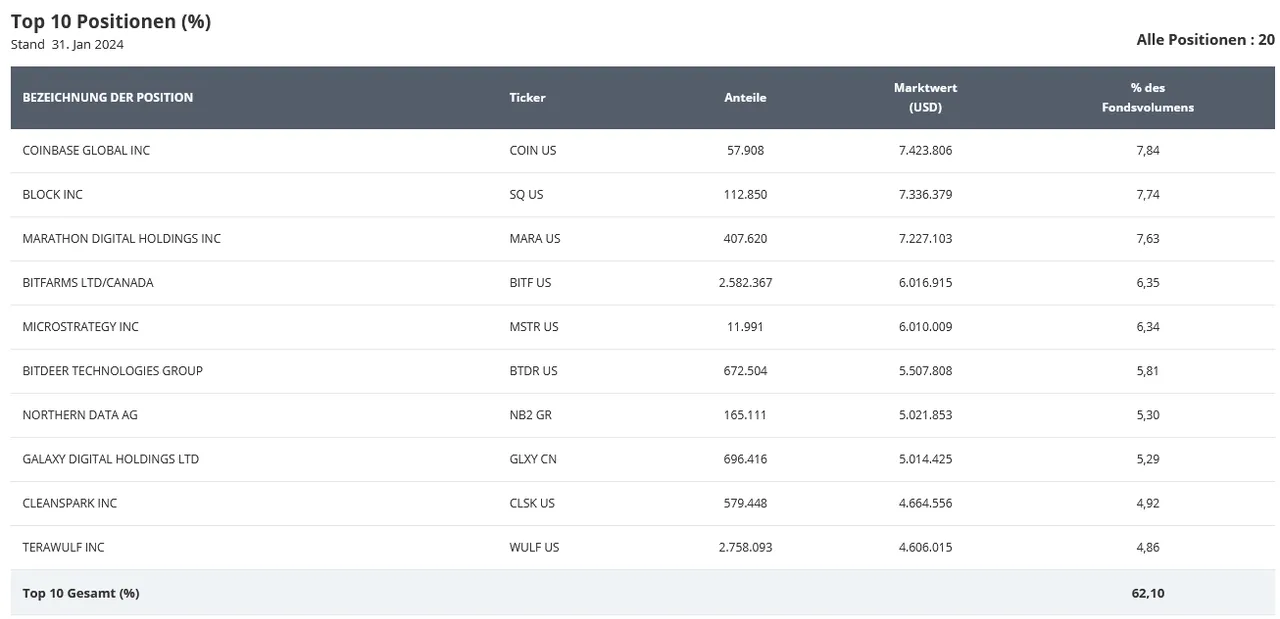Click the 'Anteile' column header
Image resolution: width=1280 pixels, height=619 pixels.
point(745,97)
